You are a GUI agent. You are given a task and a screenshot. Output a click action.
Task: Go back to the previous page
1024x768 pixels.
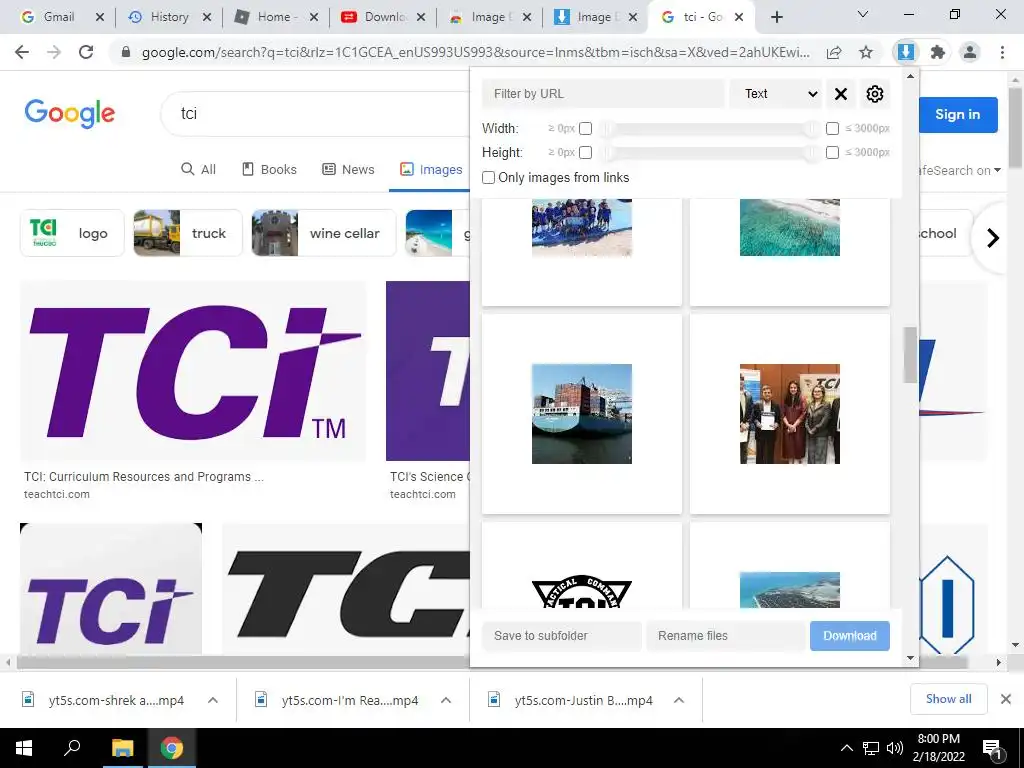[22, 52]
